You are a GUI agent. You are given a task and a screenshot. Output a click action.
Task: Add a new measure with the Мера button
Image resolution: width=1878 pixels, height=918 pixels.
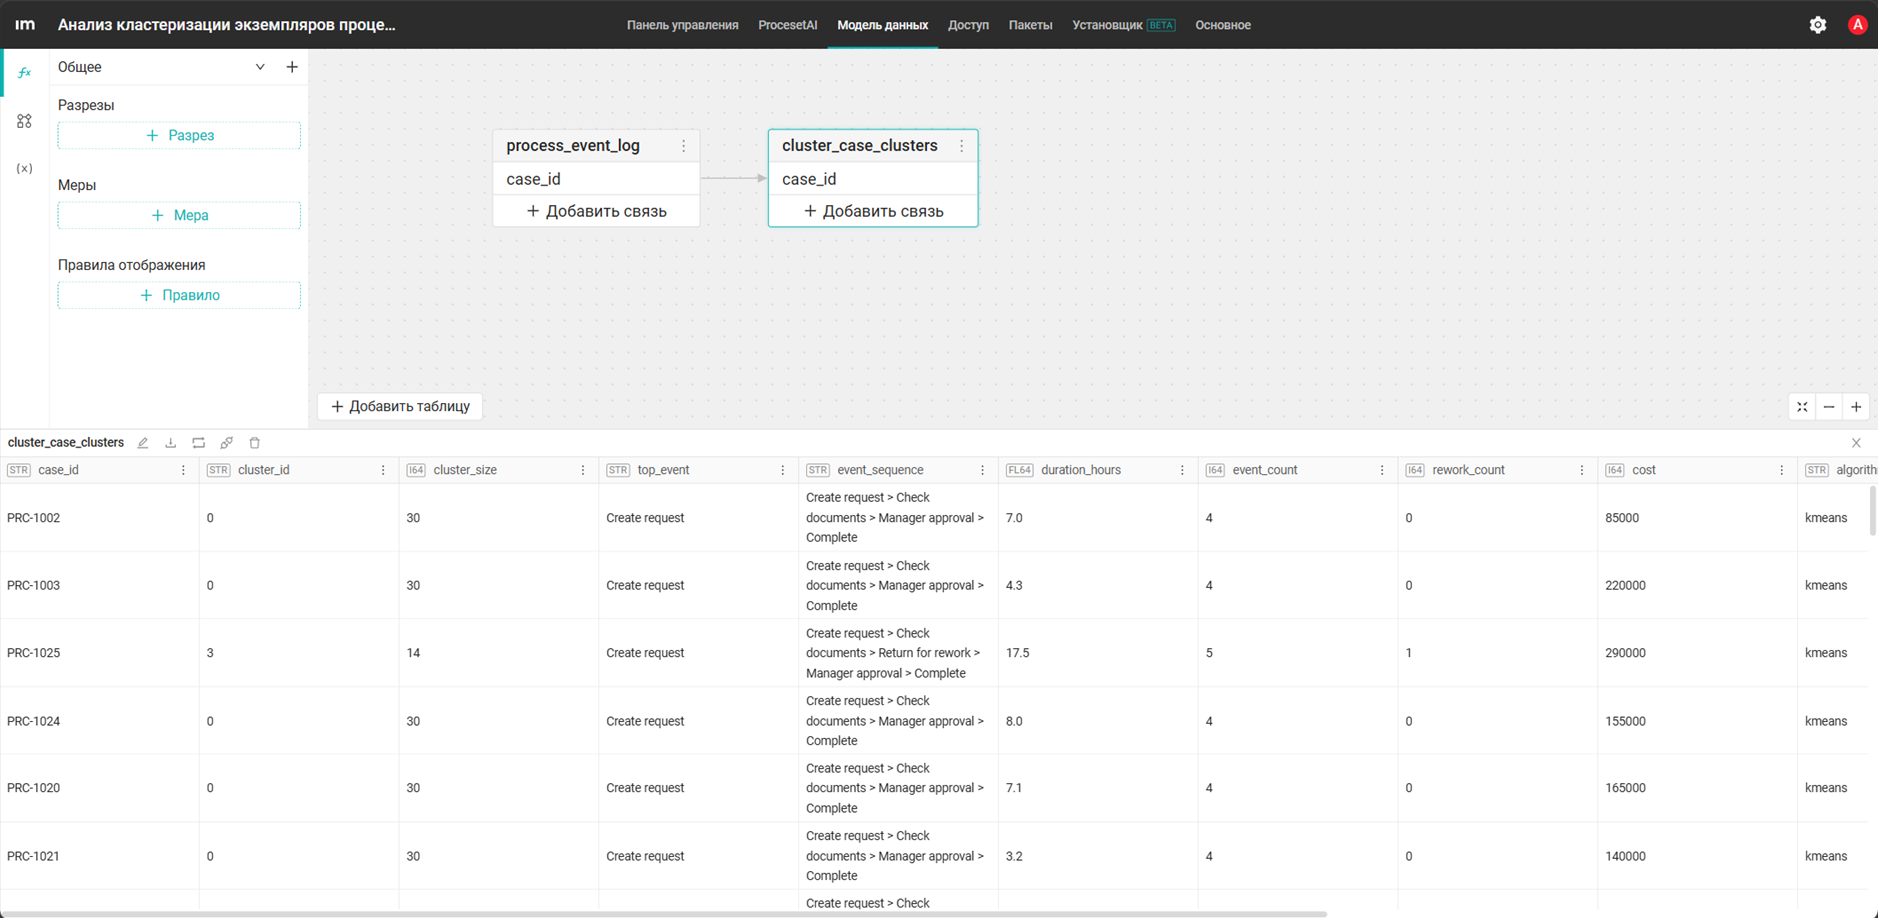tap(179, 215)
